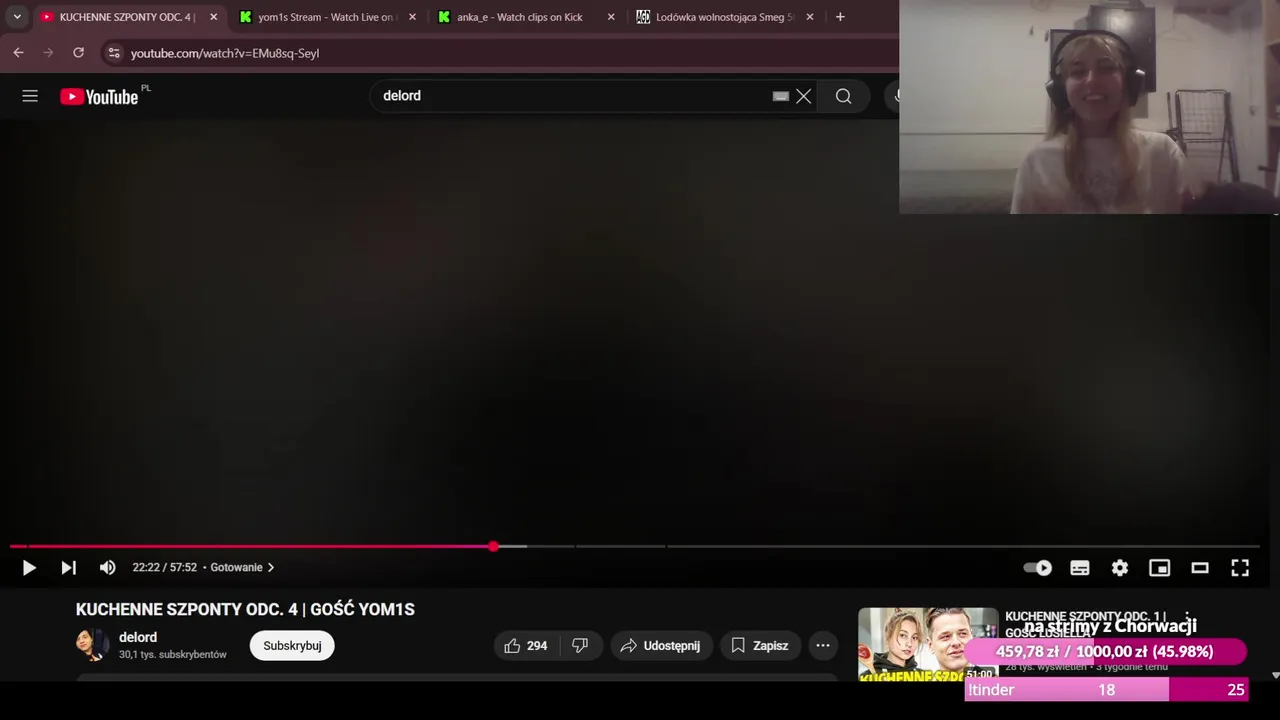Toggle the autoplay switch
The width and height of the screenshot is (1280, 720).
(1038, 568)
